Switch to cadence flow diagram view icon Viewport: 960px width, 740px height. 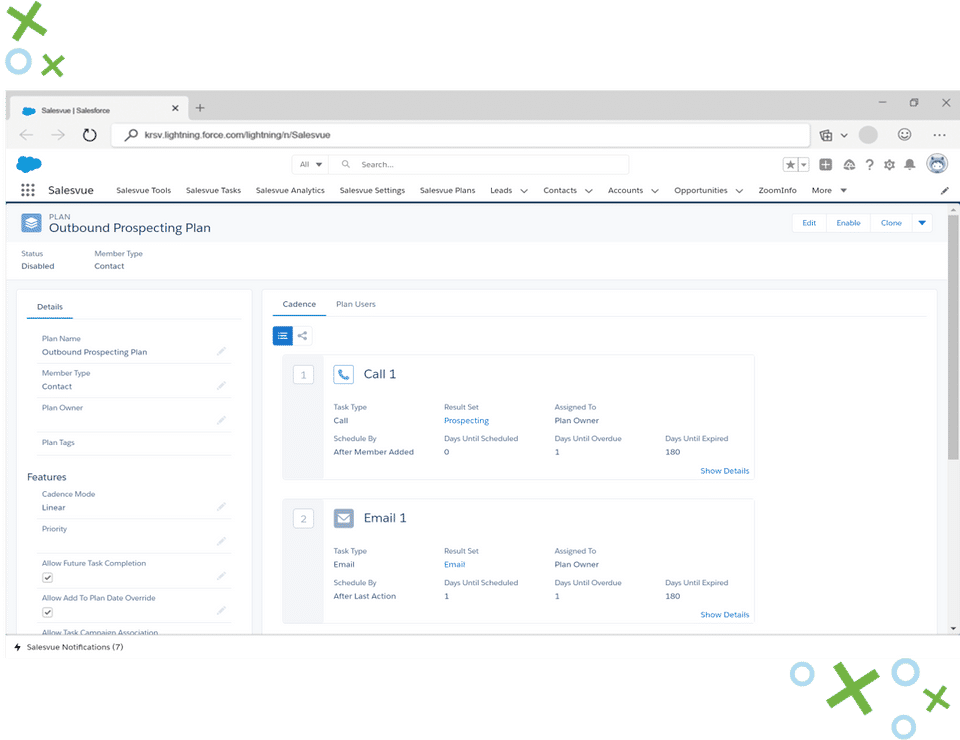tap(302, 335)
